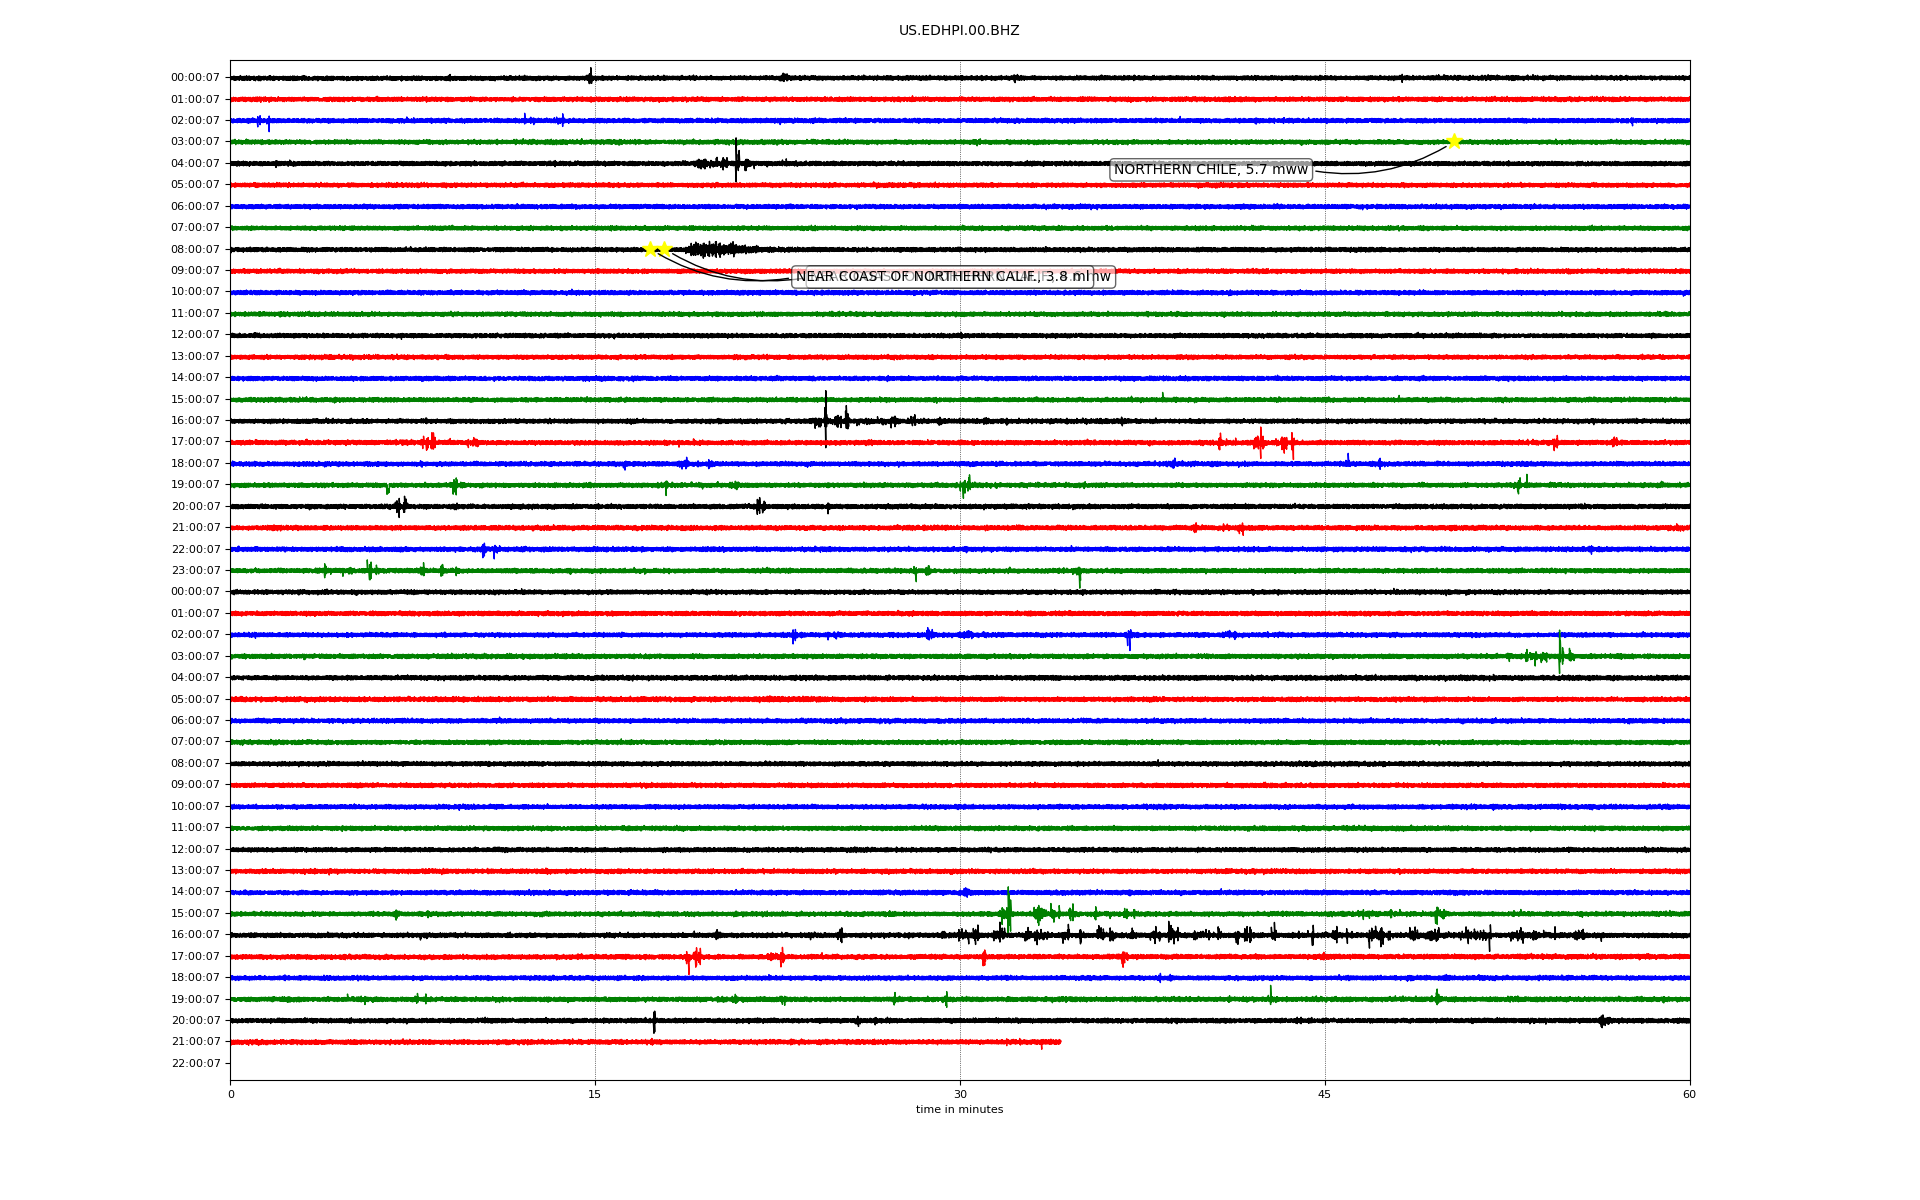Select the NEAR COAST OF NORTHERN CALIF. annotation
The height and width of the screenshot is (1200, 1920).
pos(942,277)
